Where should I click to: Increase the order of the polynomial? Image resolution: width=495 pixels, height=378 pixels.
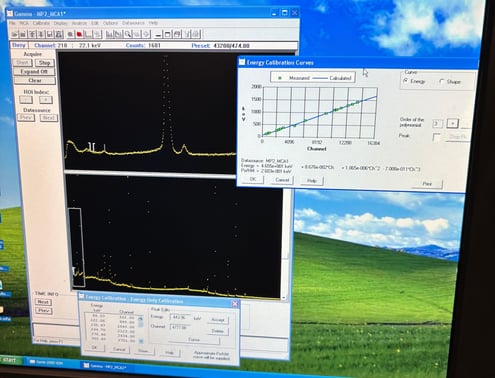[452, 123]
